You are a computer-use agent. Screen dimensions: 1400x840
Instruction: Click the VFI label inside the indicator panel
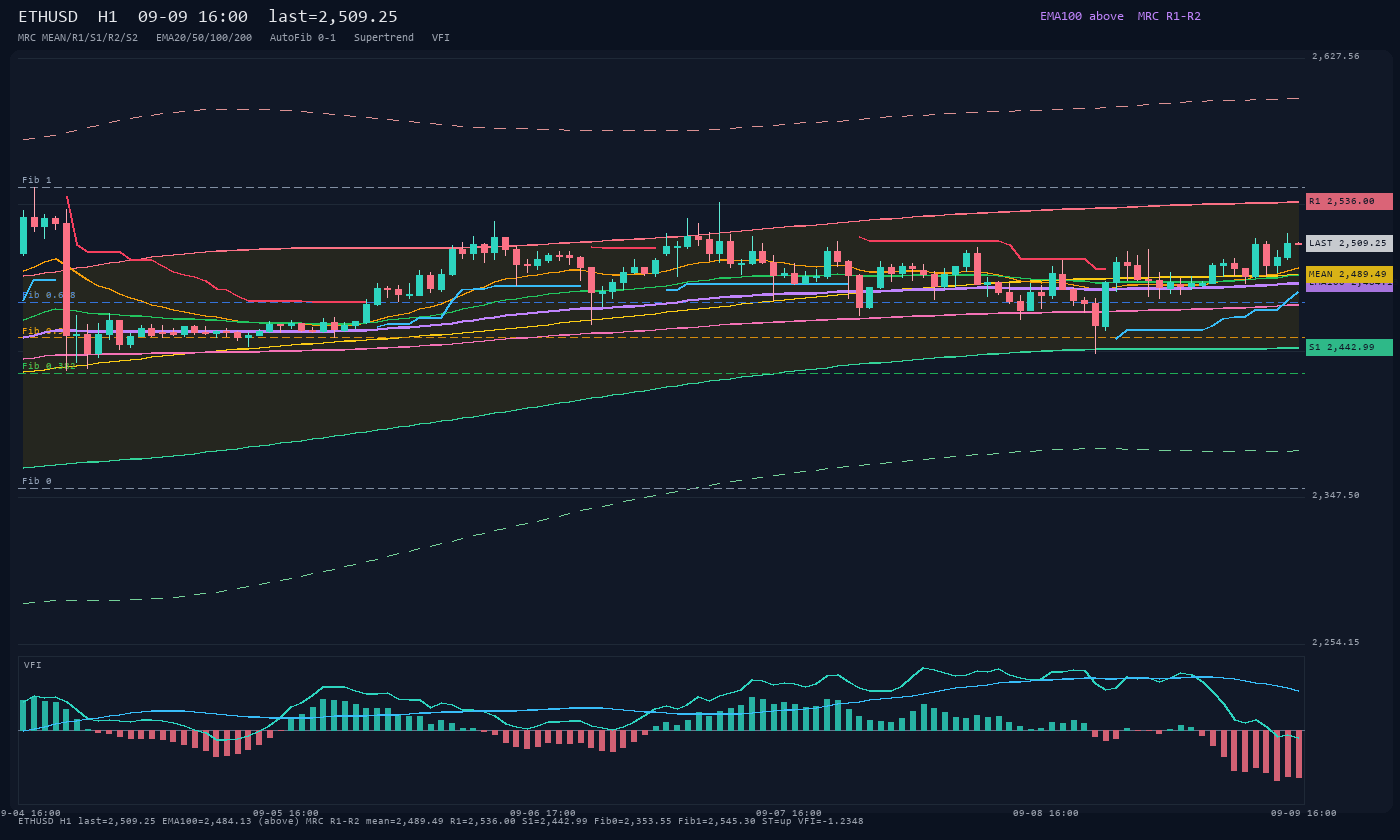click(33, 665)
